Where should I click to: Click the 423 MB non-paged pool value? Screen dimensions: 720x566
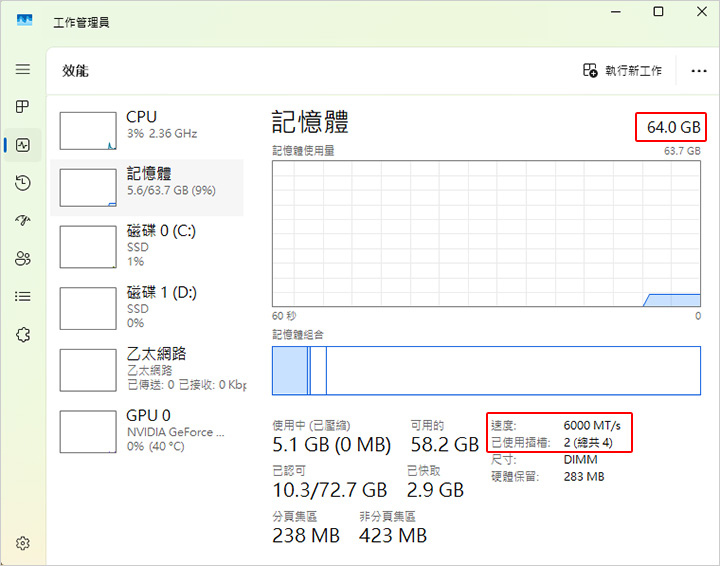[393, 535]
